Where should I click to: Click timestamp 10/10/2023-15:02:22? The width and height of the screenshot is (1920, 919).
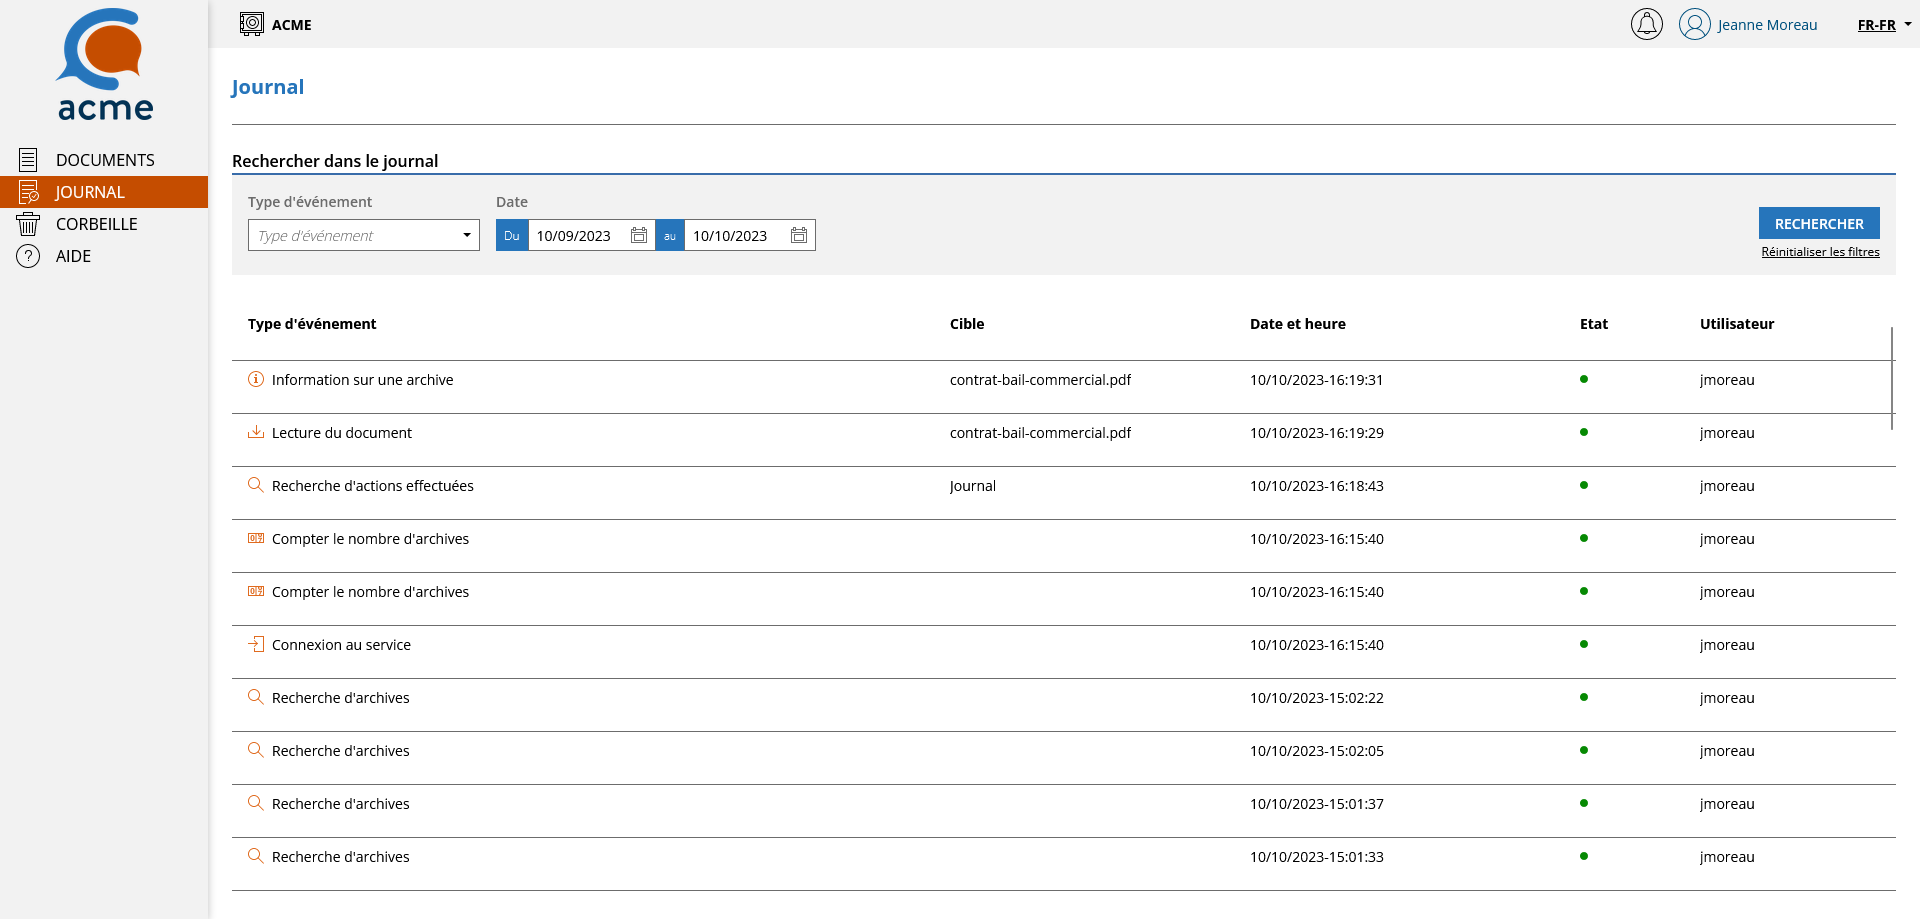click(x=1317, y=698)
